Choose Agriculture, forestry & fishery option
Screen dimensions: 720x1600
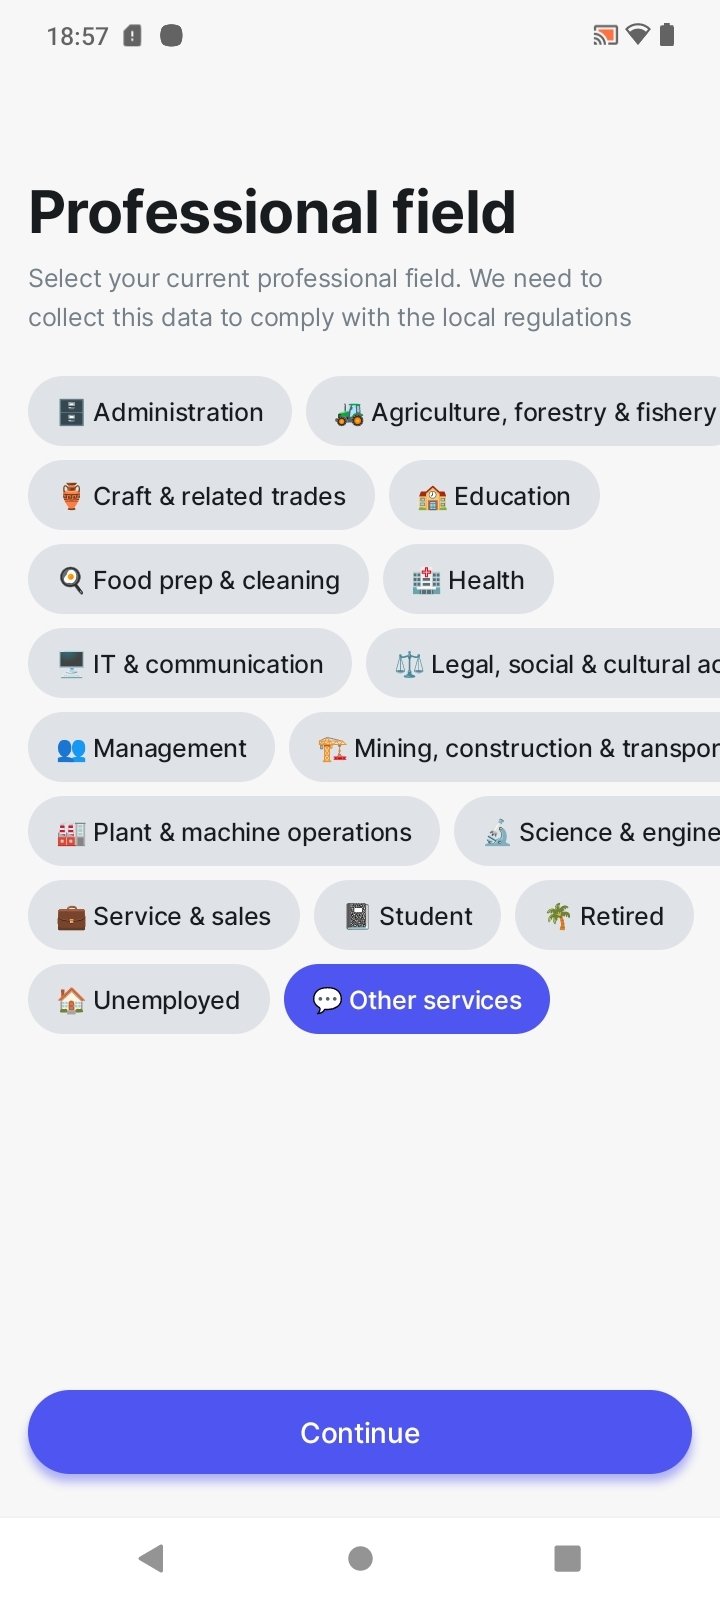(513, 411)
